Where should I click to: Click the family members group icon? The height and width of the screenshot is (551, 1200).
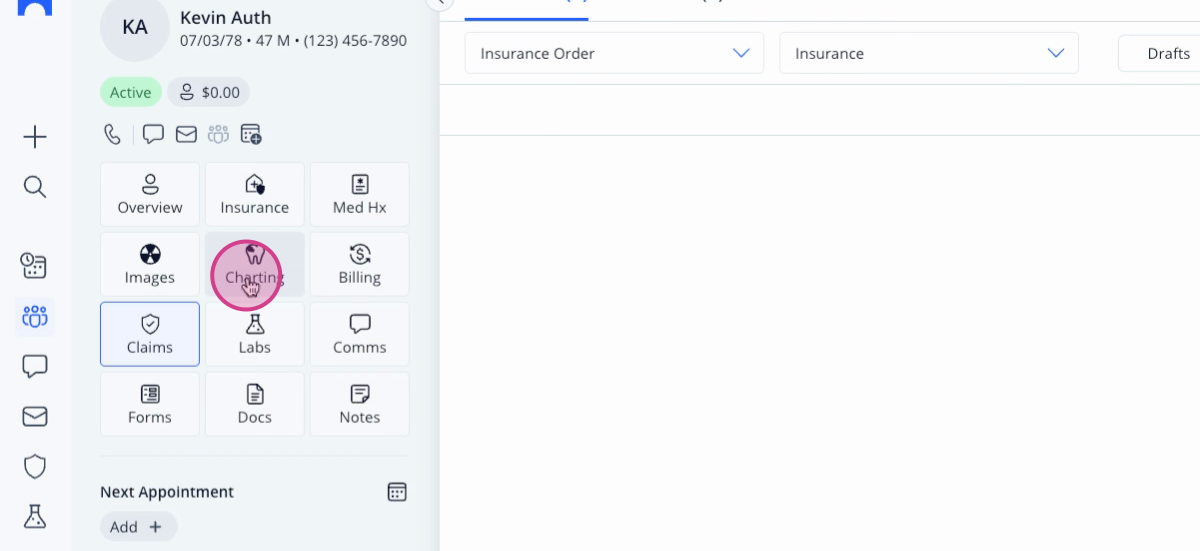point(218,134)
